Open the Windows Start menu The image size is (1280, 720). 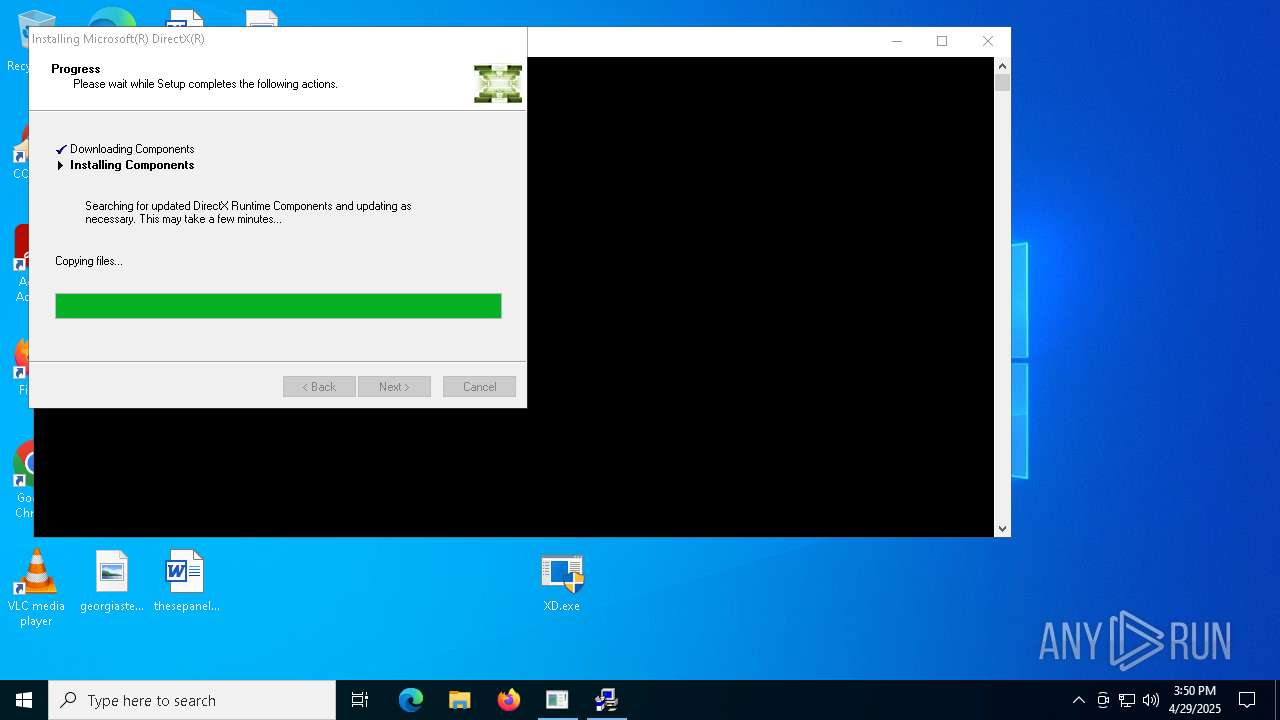click(24, 700)
